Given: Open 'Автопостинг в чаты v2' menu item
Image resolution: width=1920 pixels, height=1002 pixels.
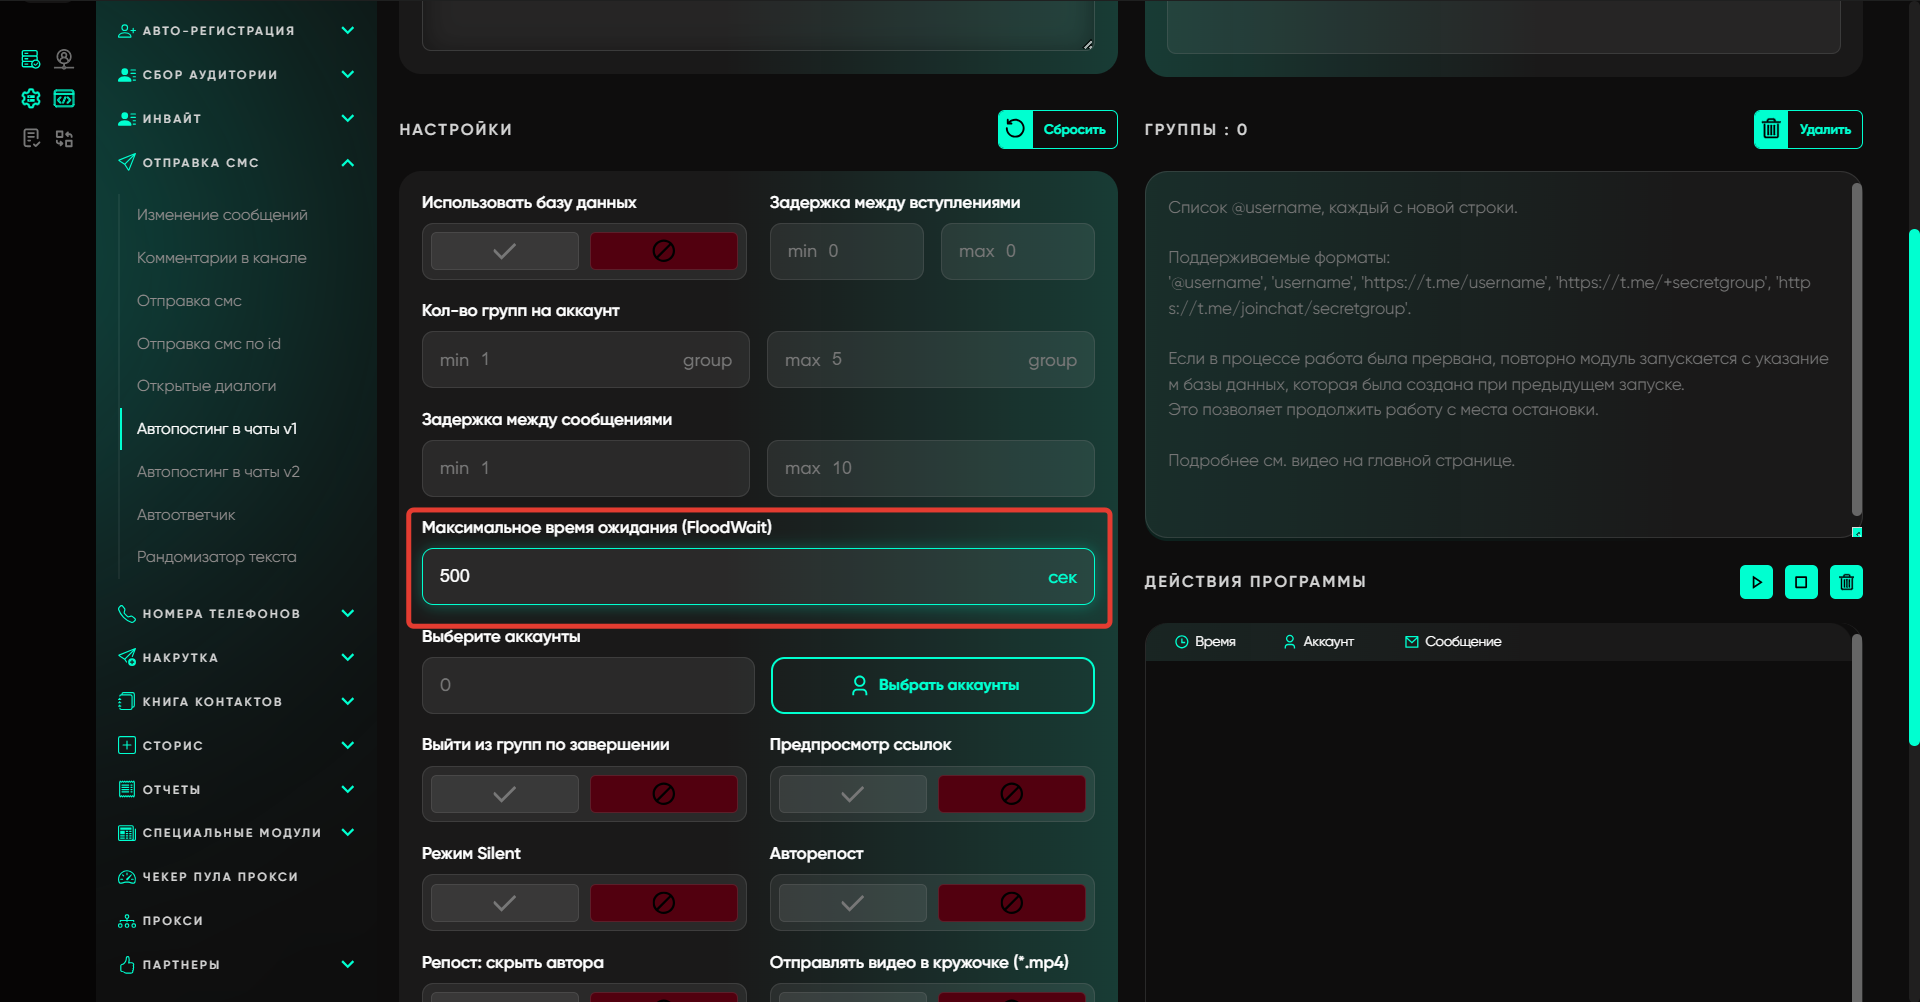Looking at the screenshot, I should click(218, 472).
